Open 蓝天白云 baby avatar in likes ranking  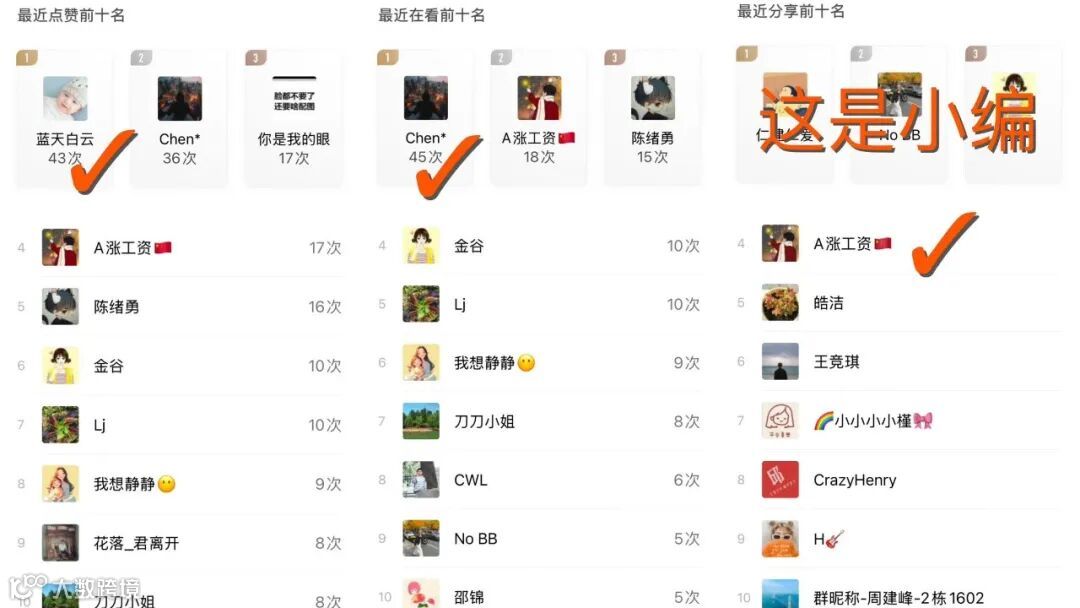(x=65, y=98)
